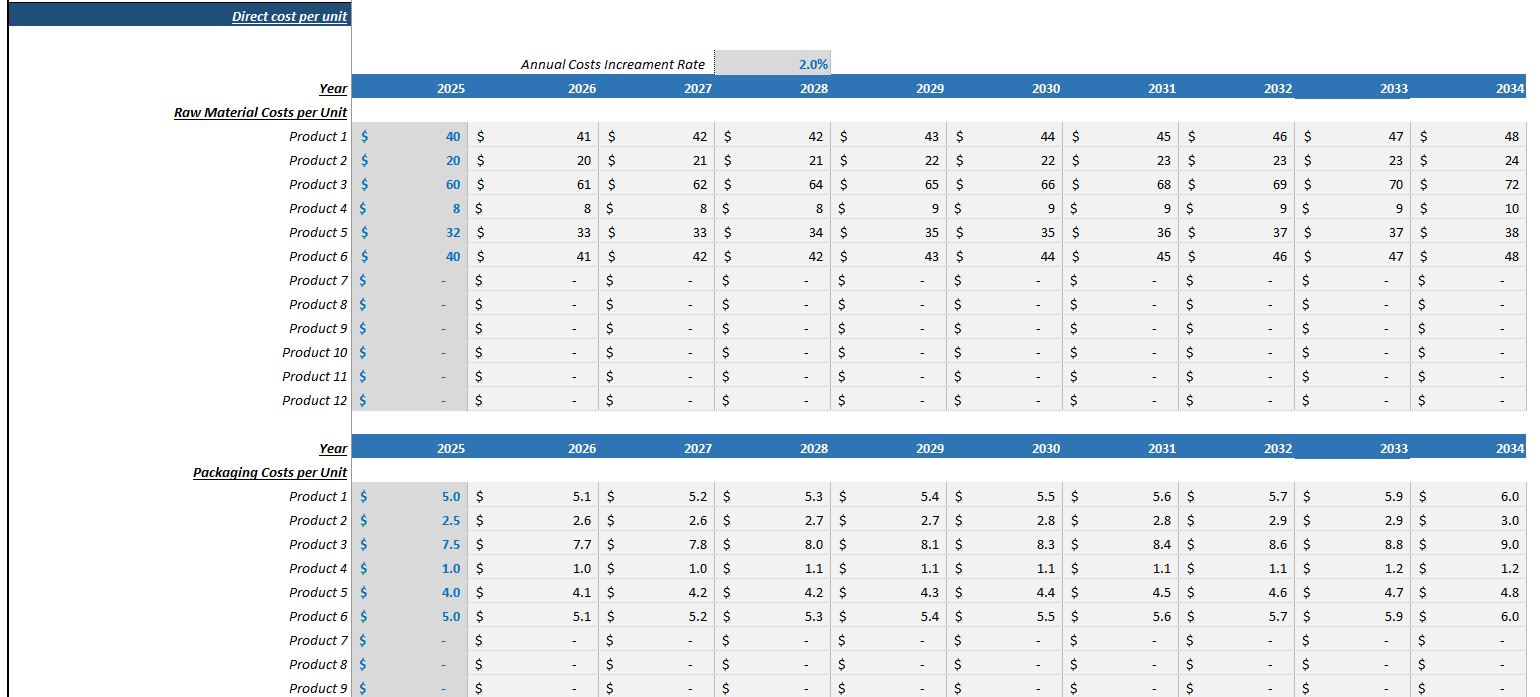Click the Year label above the packaging table

(x=333, y=448)
